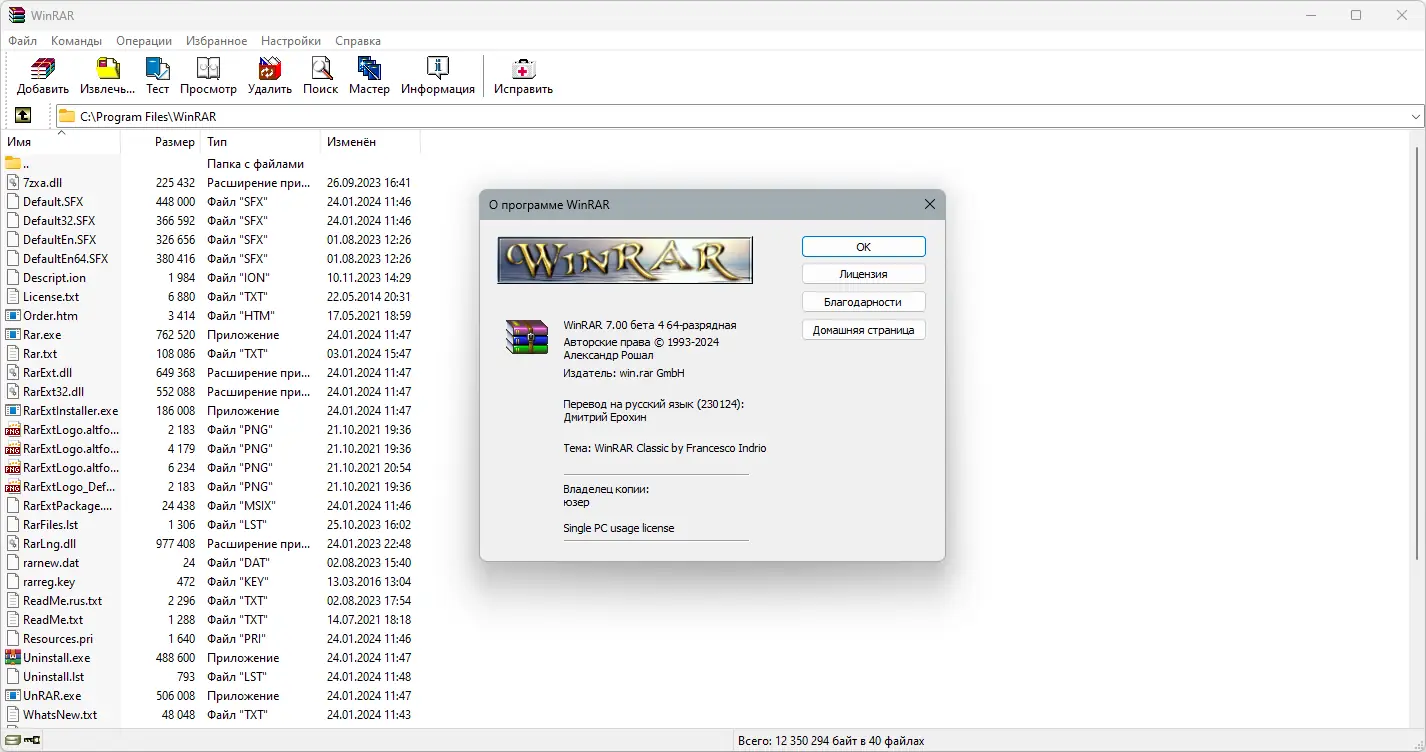Select the RarExtPackage... MSIX file name
Viewport: 1426px width, 752px height.
[x=68, y=506]
